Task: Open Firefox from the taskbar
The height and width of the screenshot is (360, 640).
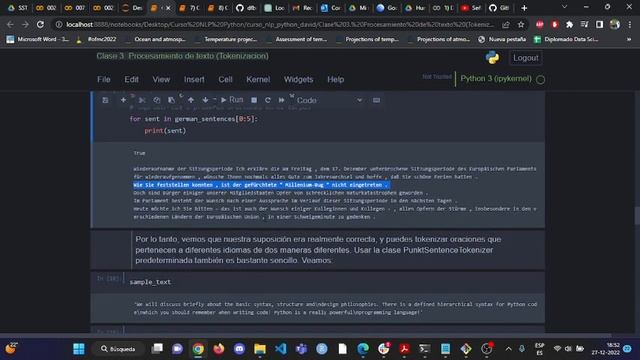Action: pyautogui.click(x=219, y=349)
